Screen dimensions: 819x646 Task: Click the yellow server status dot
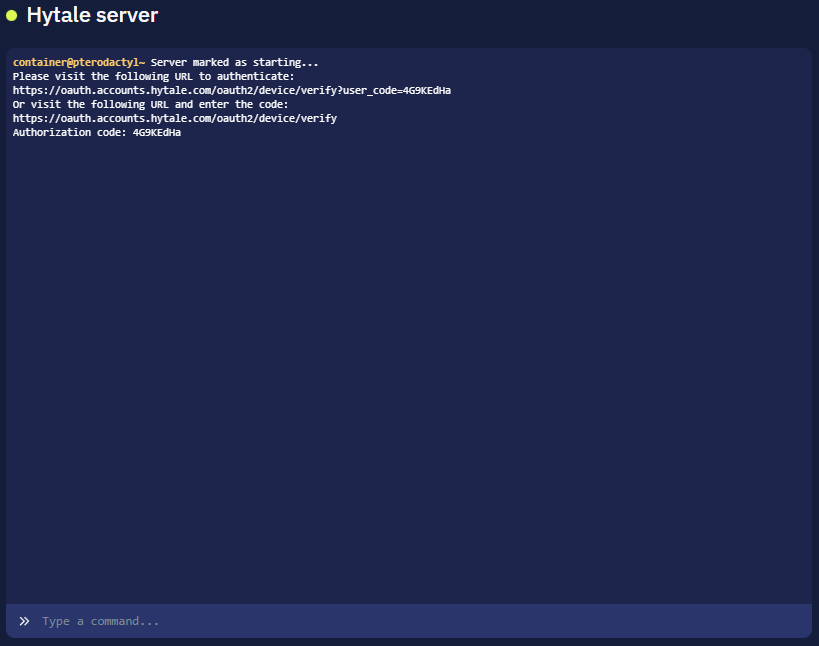(x=12, y=15)
